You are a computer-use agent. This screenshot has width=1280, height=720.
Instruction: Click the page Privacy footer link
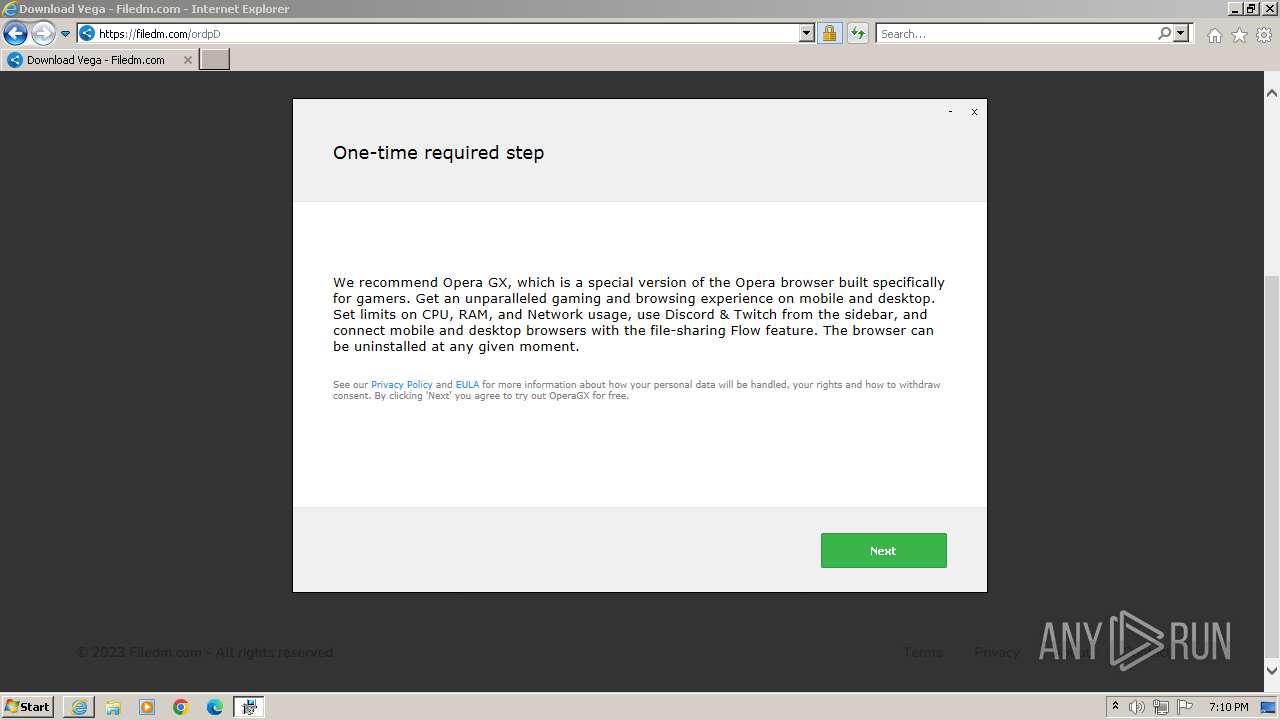tap(997, 652)
